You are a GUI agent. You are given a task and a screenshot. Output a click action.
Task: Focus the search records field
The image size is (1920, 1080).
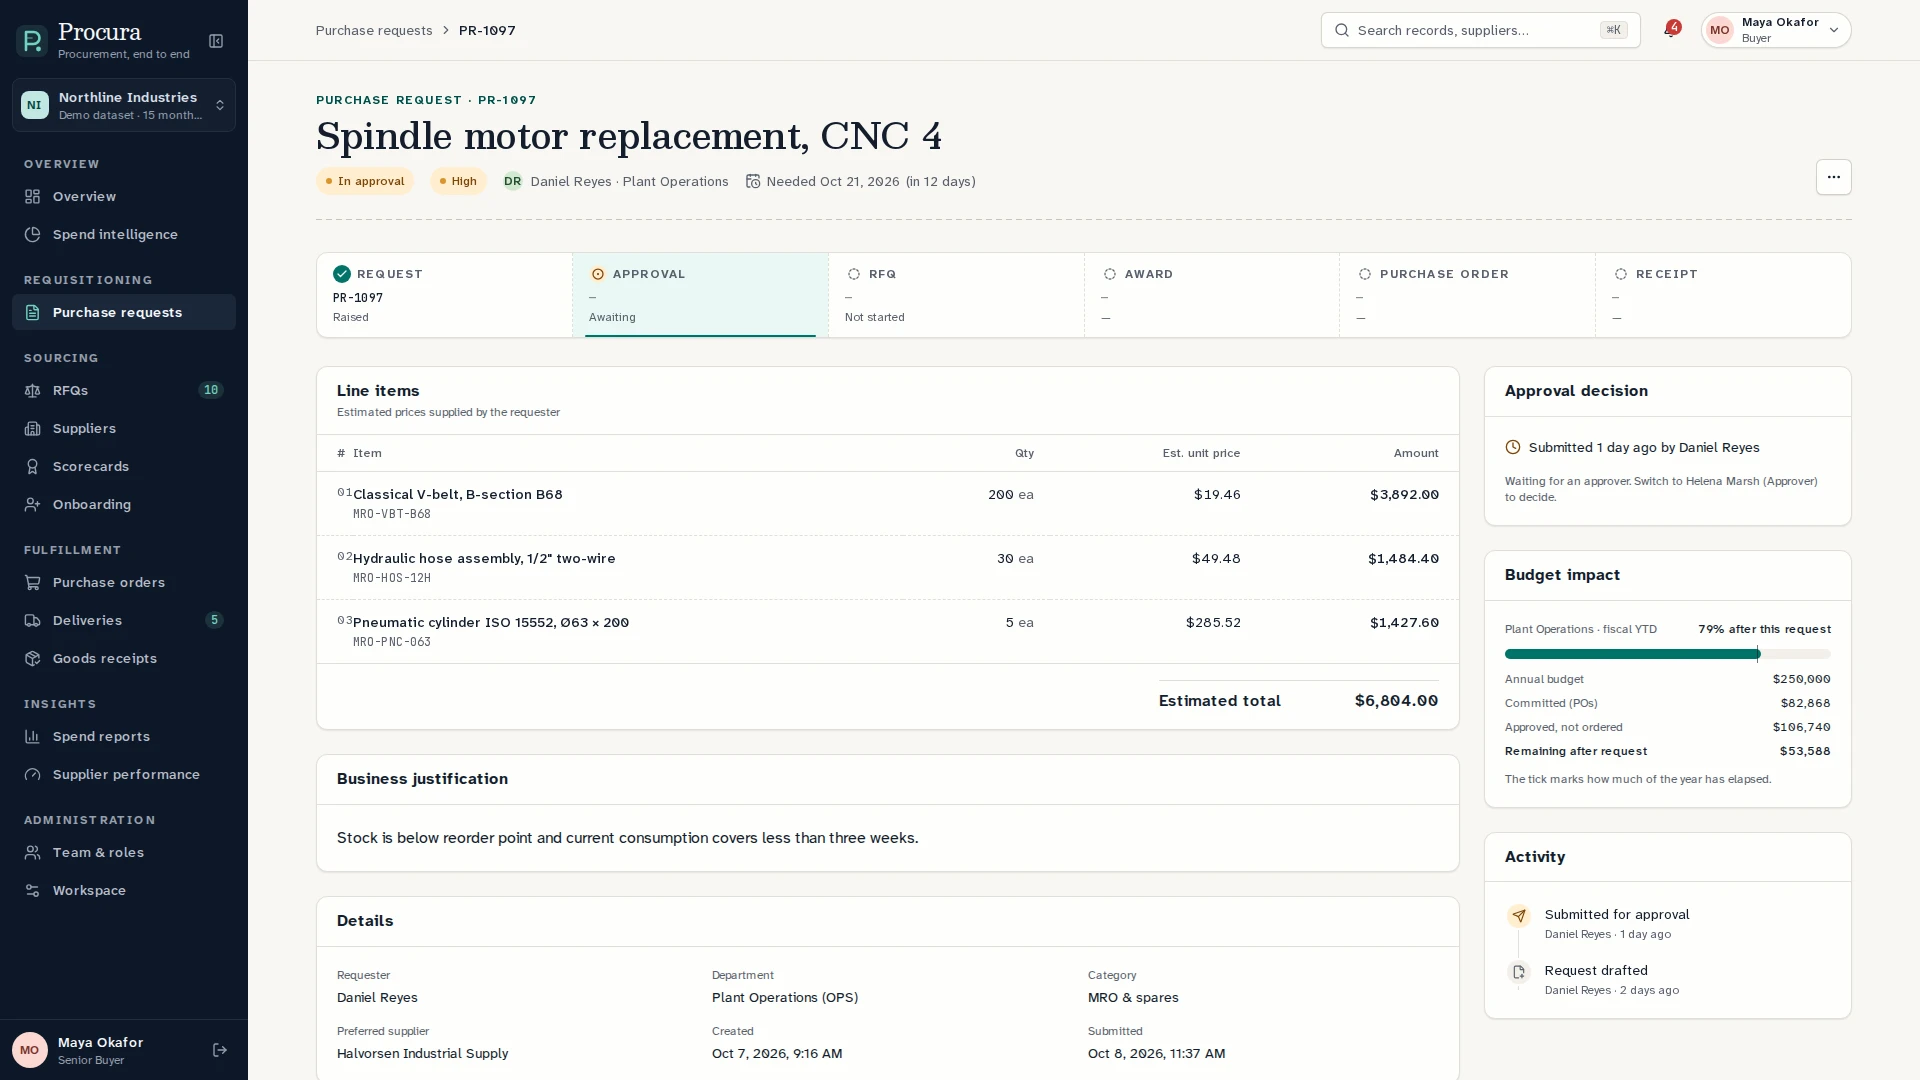pyautogui.click(x=1480, y=30)
